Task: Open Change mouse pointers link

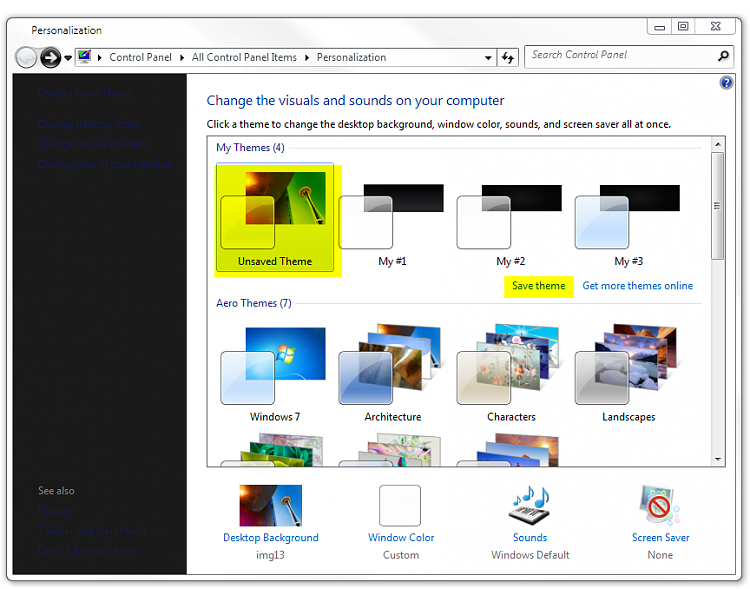Action: point(93,144)
